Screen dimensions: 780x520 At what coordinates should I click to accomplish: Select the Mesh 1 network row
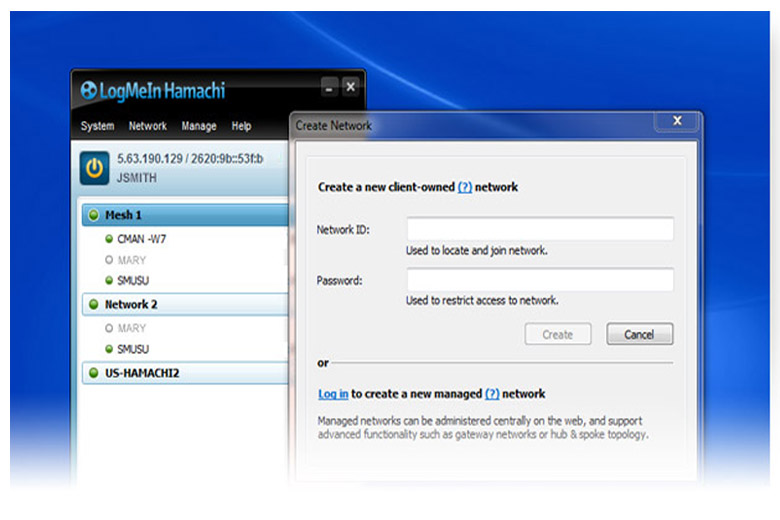click(x=185, y=215)
